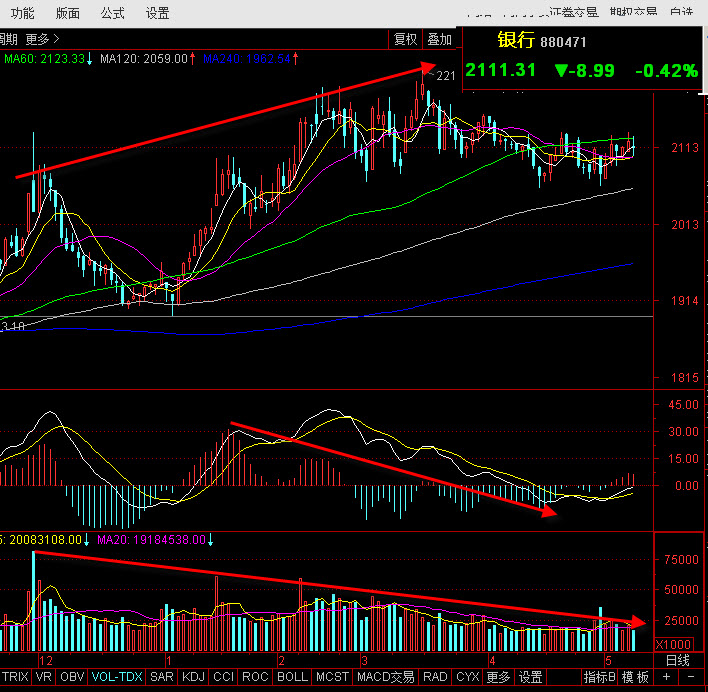Open the 版面 menu
Image resolution: width=708 pixels, height=692 pixels.
pos(67,13)
